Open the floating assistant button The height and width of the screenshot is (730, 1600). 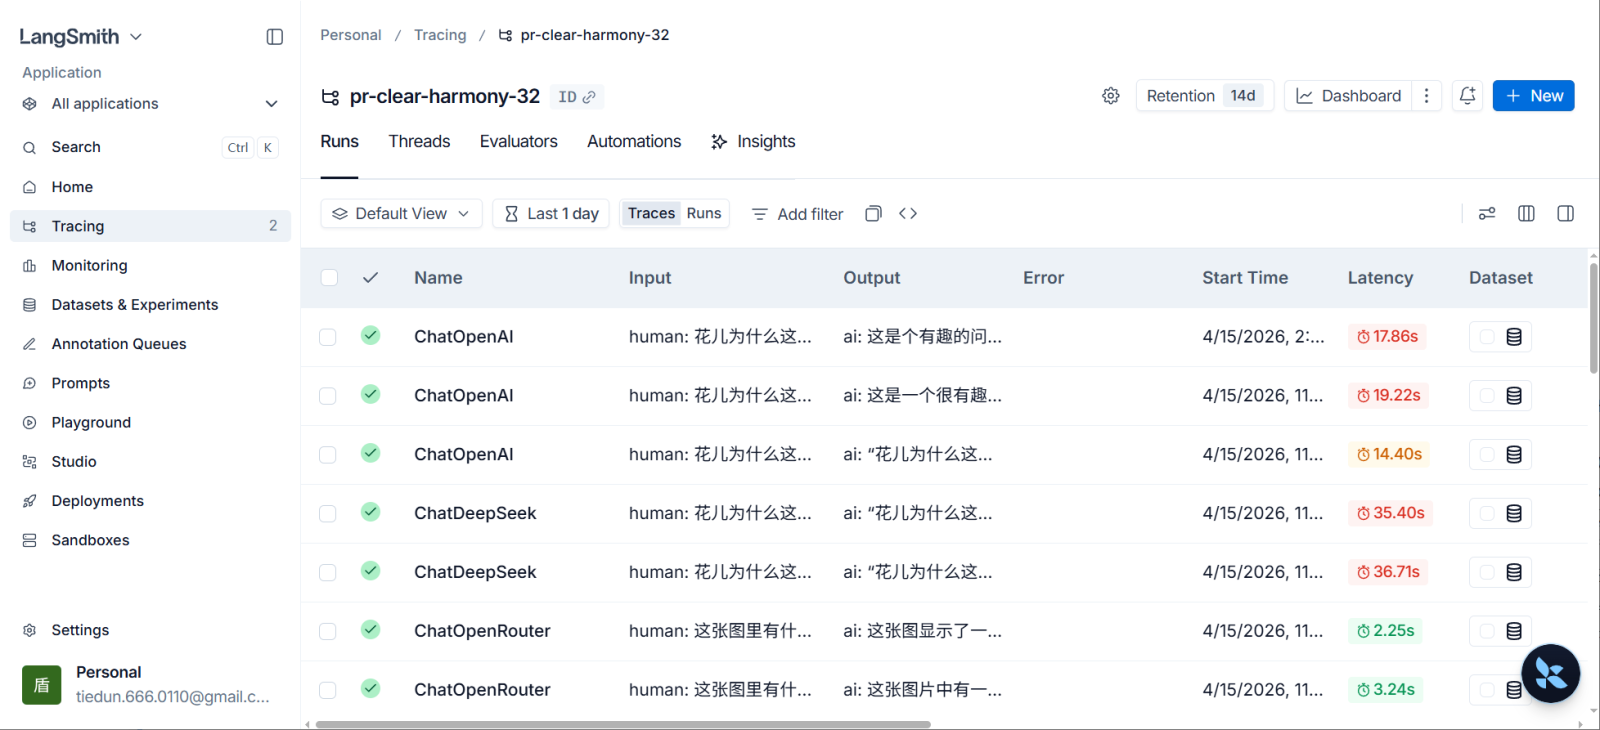click(1551, 673)
